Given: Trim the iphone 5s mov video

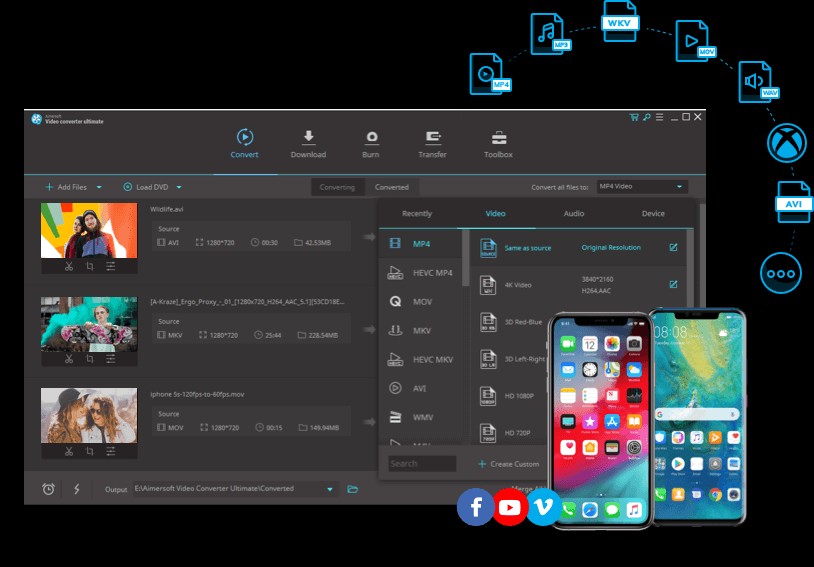Looking at the screenshot, I should [69, 451].
